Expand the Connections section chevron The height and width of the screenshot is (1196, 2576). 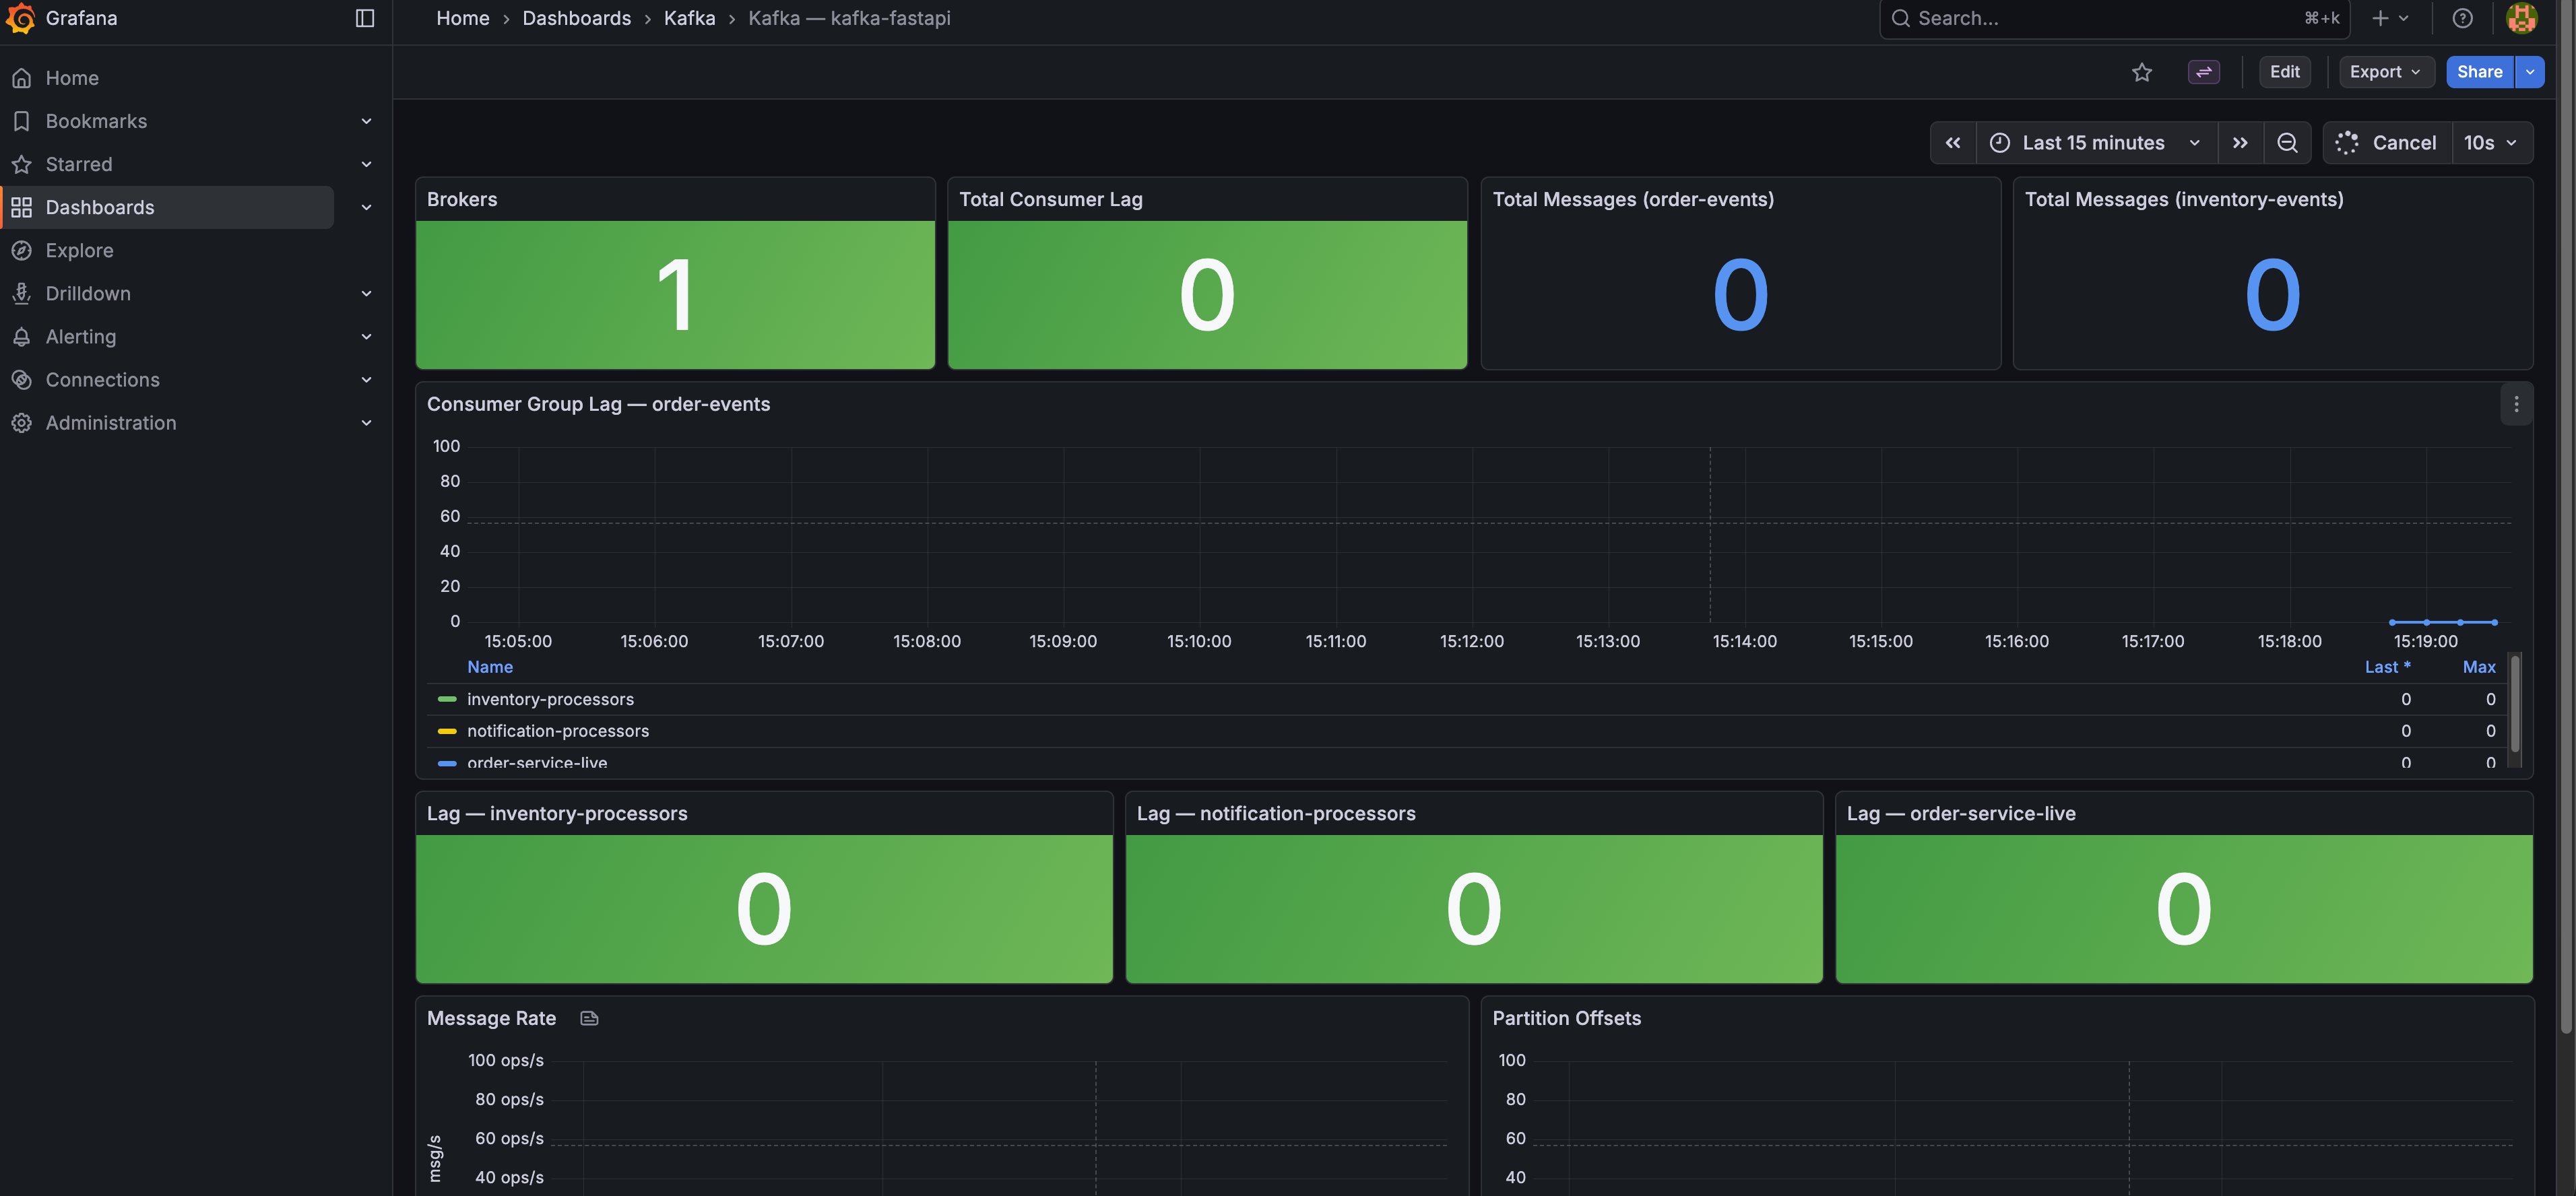(x=366, y=379)
